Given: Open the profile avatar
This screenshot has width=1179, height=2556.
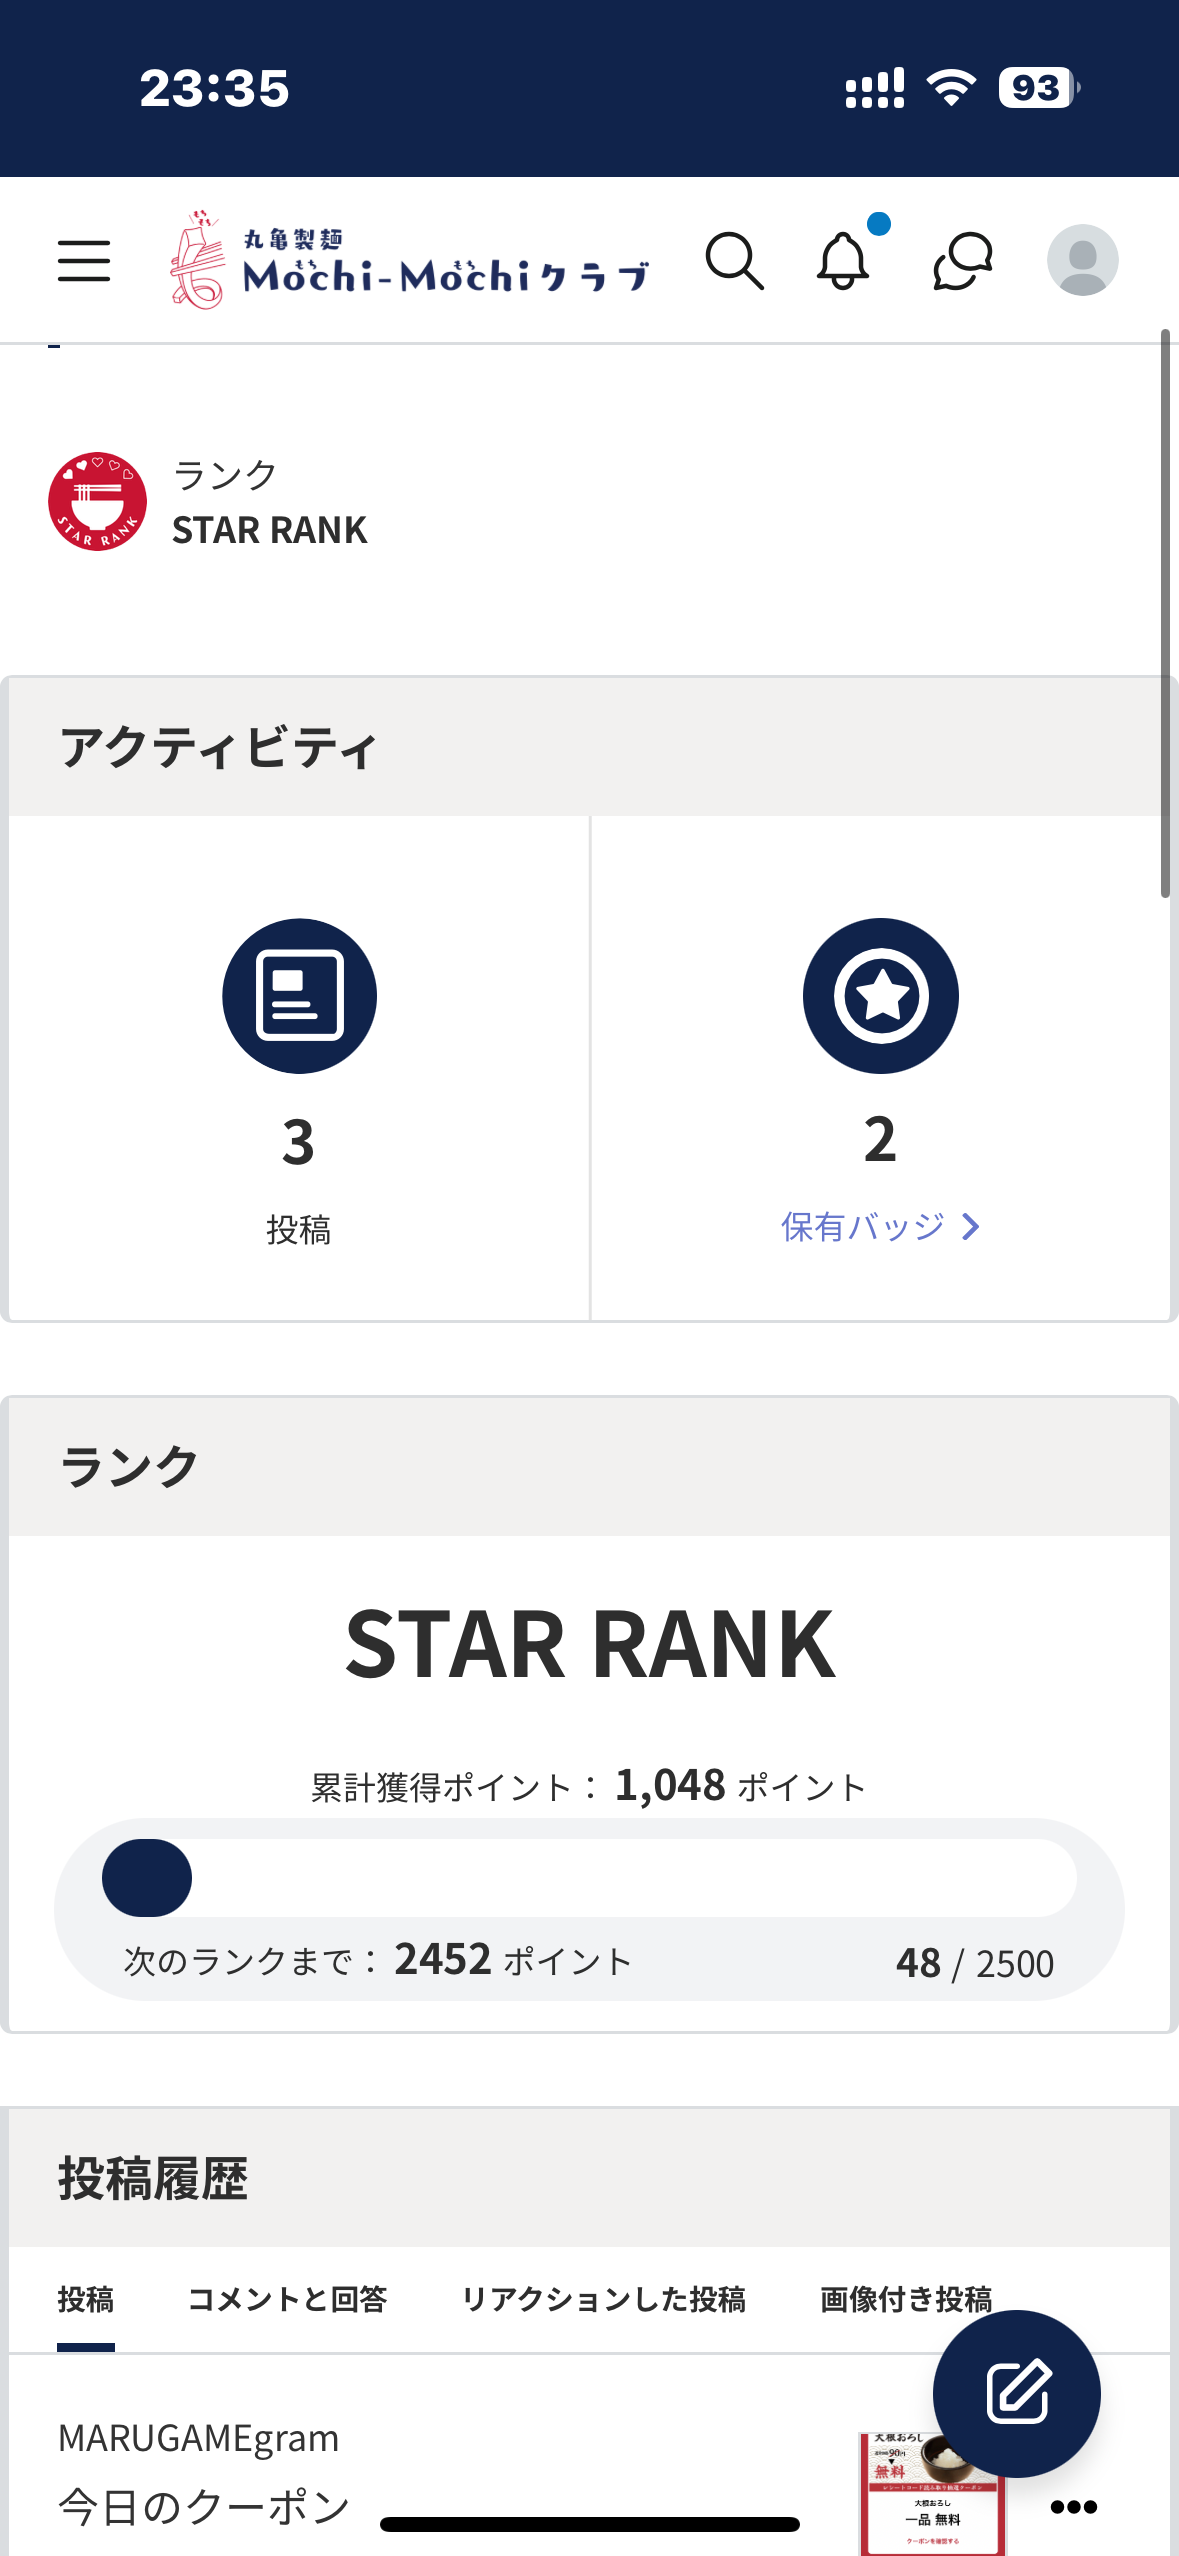Looking at the screenshot, I should (x=1082, y=260).
